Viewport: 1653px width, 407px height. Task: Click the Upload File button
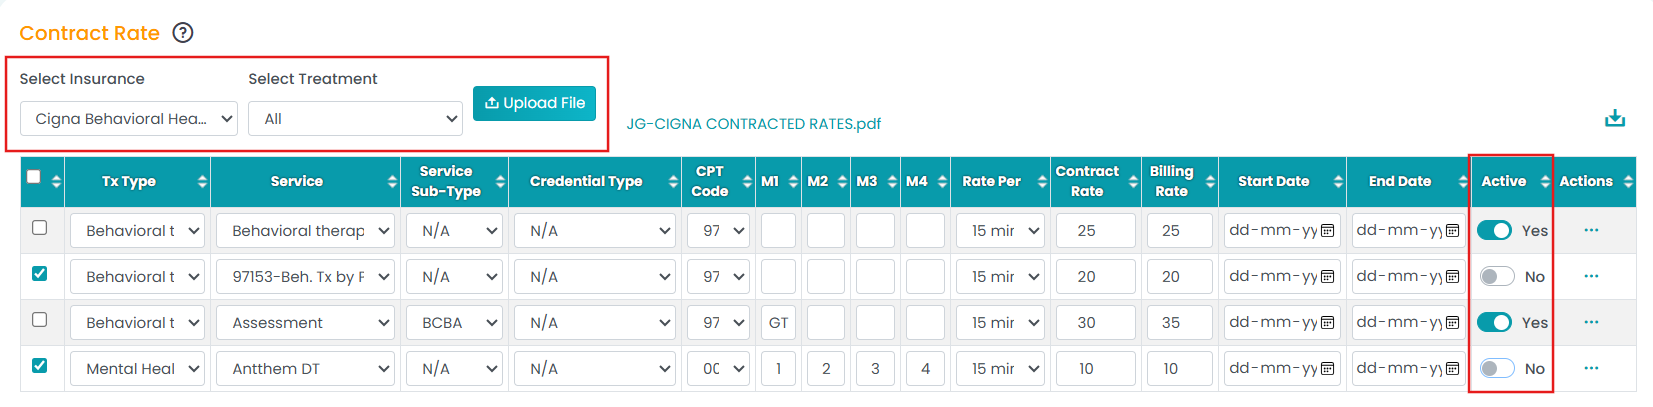[534, 103]
